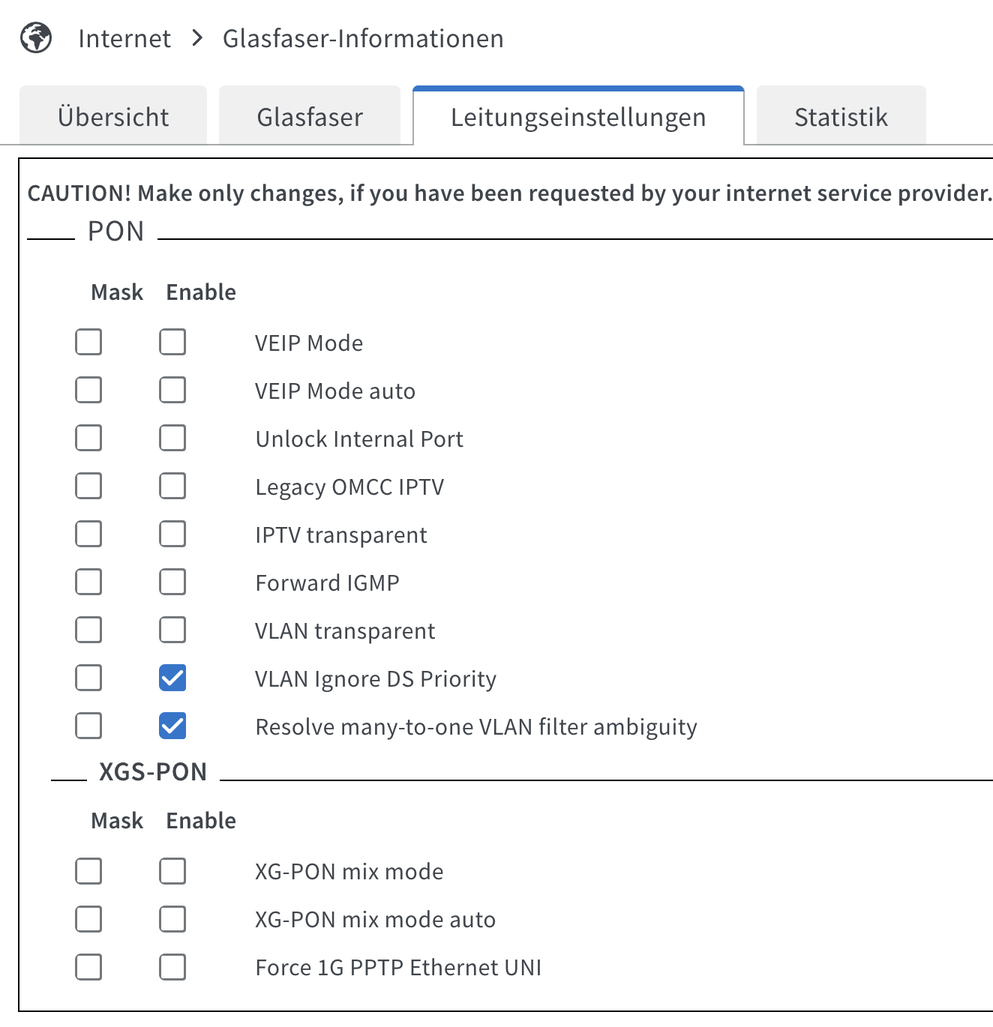Switch to the Glasfaser tab
The height and width of the screenshot is (1027, 993).
[x=310, y=117]
